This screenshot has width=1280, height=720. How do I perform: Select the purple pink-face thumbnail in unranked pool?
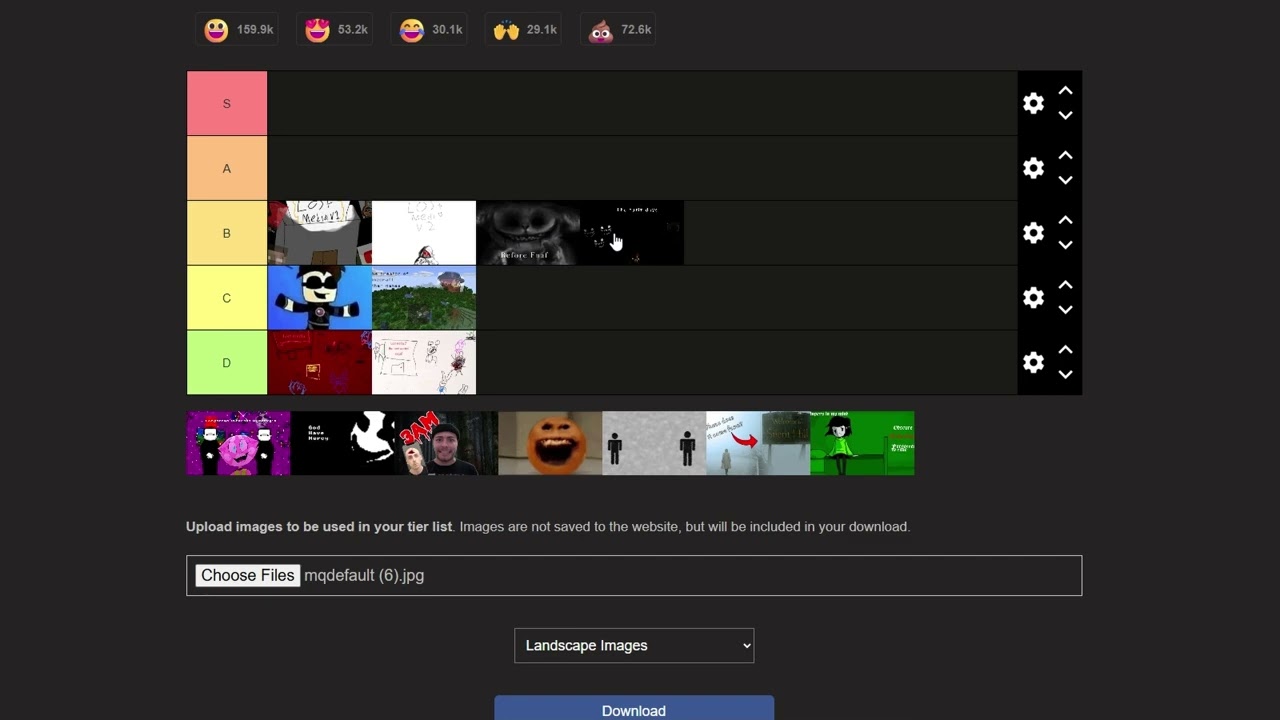(238, 443)
